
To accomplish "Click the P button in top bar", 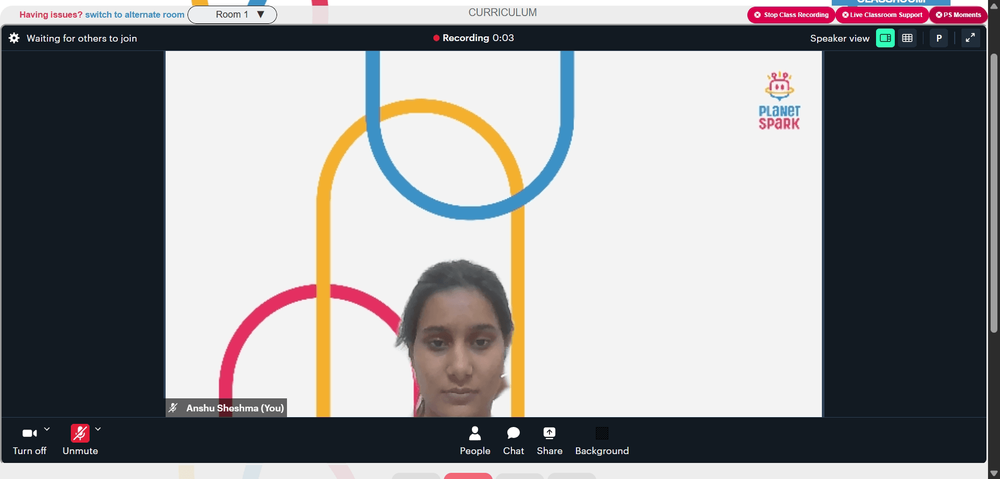I will (939, 38).
